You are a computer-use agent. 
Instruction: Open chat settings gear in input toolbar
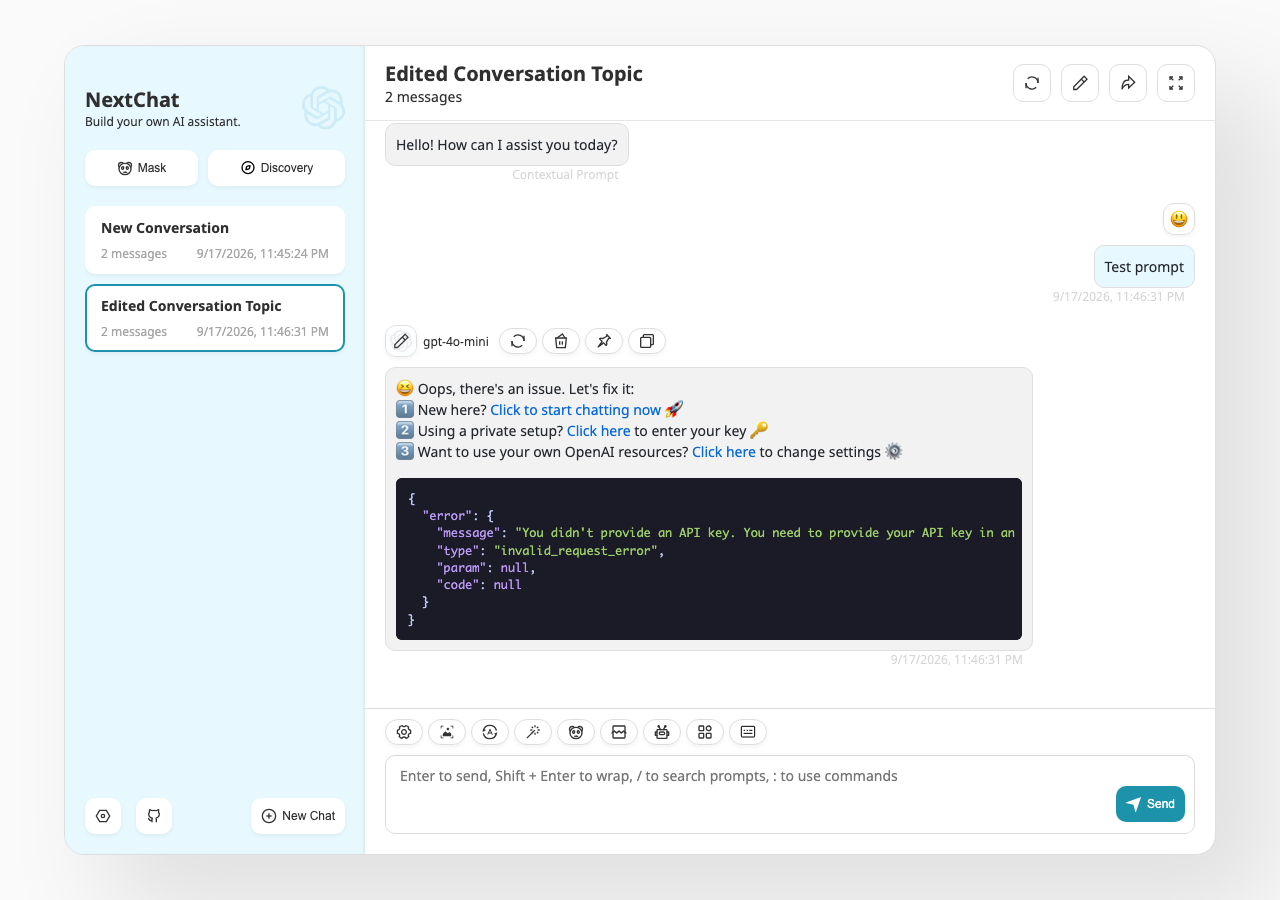pos(404,732)
